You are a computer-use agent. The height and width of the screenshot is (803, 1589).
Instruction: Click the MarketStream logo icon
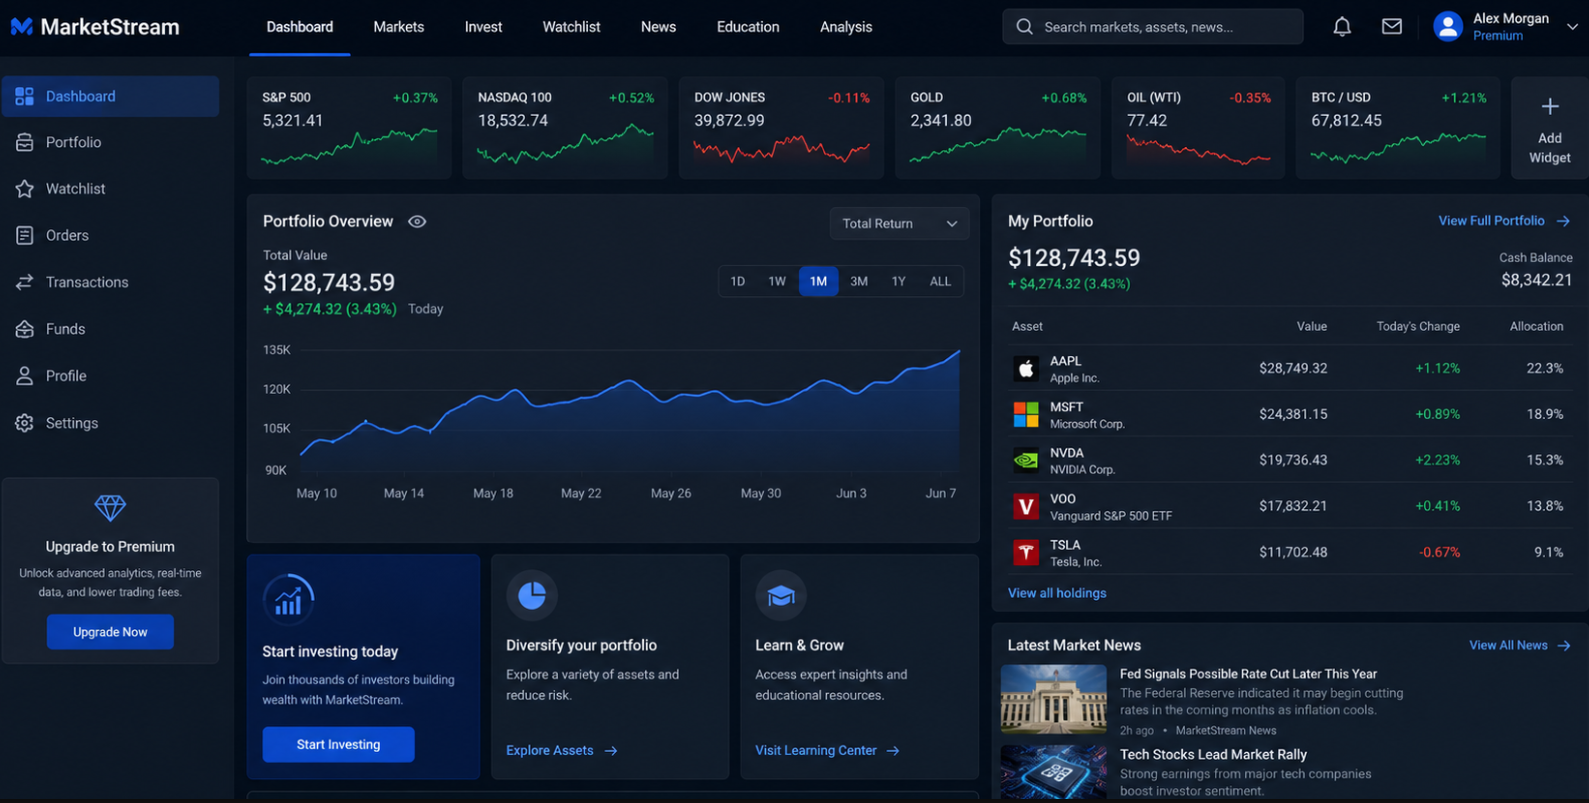(22, 27)
